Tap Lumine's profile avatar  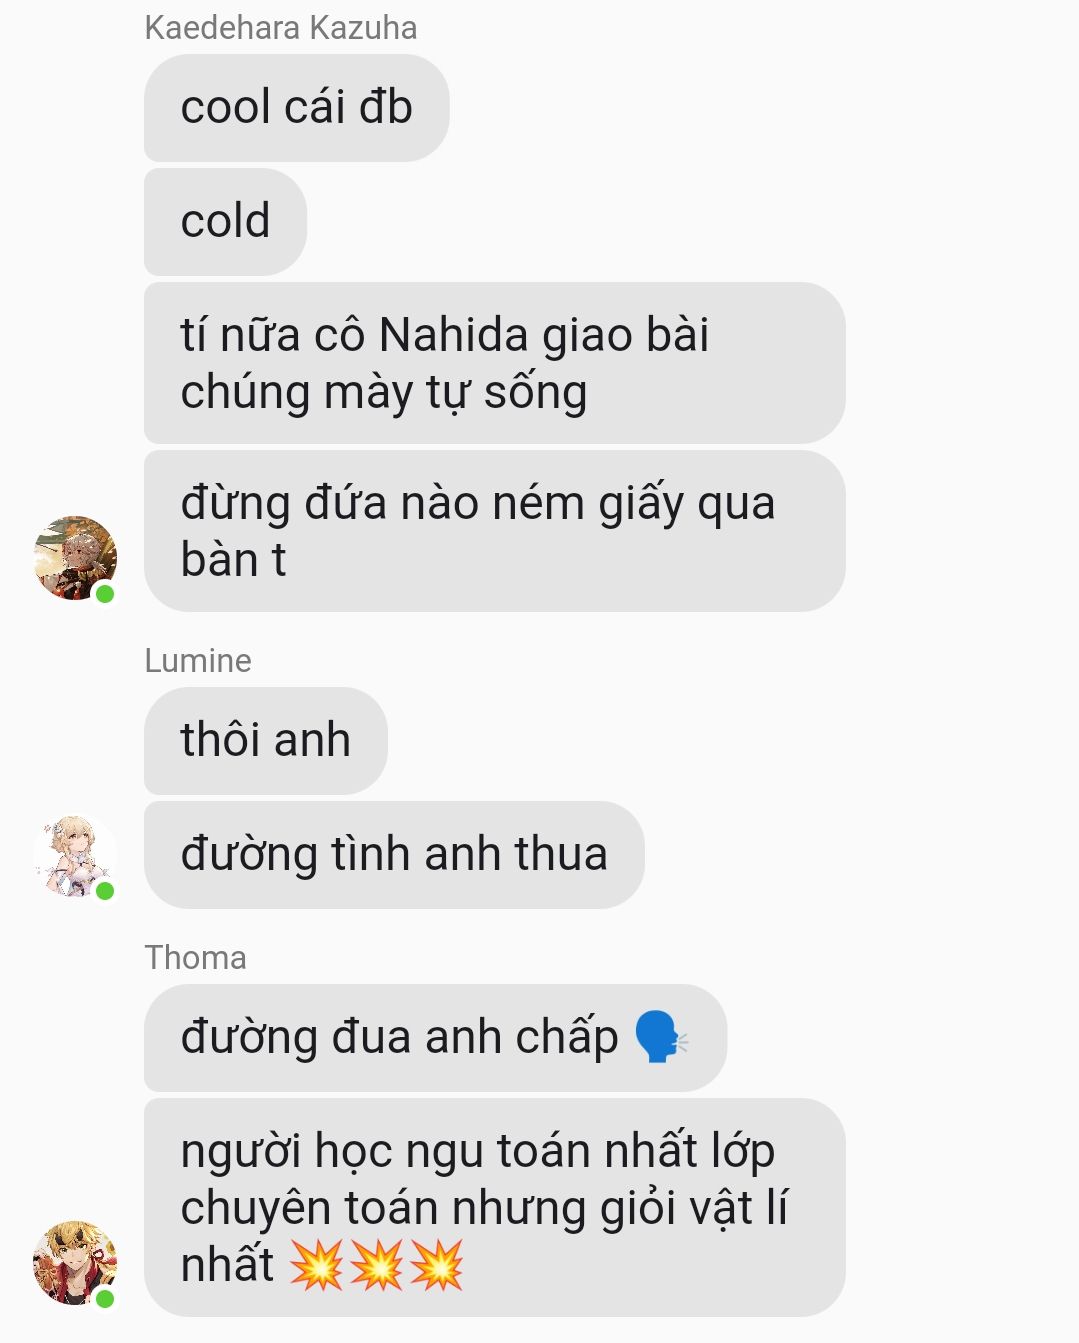(75, 855)
